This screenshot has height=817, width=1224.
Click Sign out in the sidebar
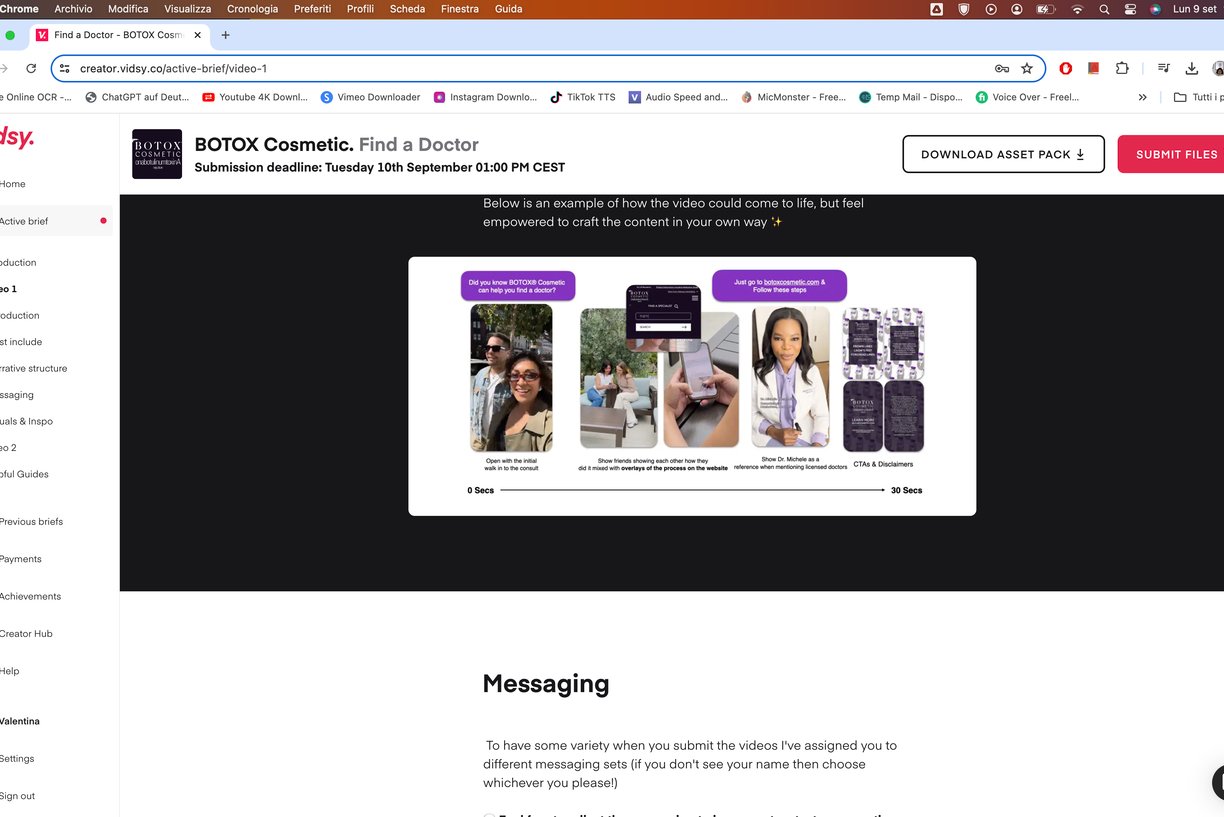pyautogui.click(x=17, y=796)
